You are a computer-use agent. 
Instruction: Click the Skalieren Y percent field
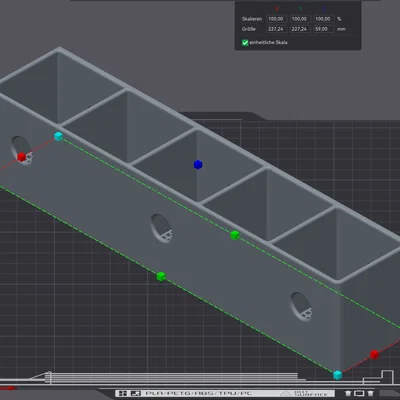click(300, 19)
